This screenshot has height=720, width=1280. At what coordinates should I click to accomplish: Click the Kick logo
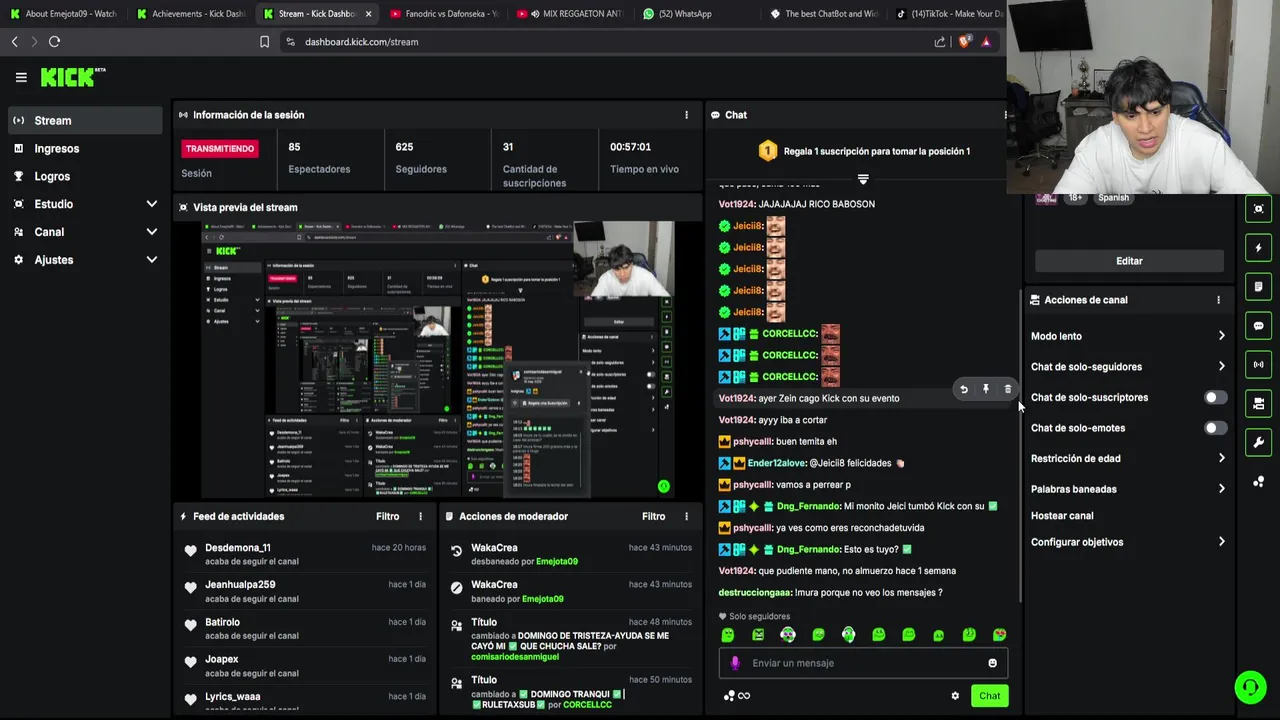[x=72, y=77]
